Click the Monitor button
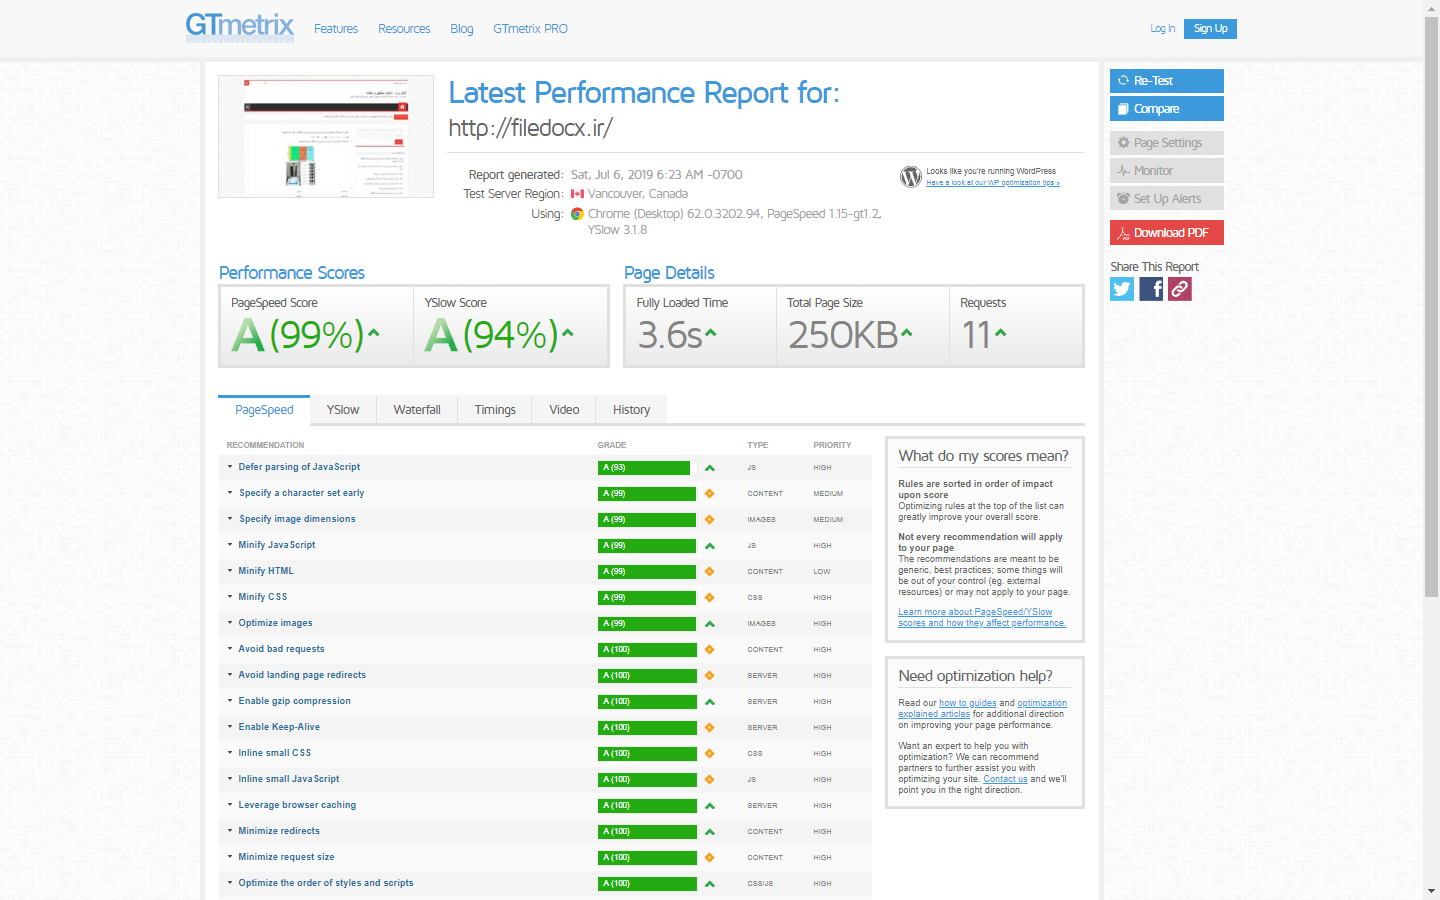This screenshot has height=900, width=1440. coord(1167,171)
